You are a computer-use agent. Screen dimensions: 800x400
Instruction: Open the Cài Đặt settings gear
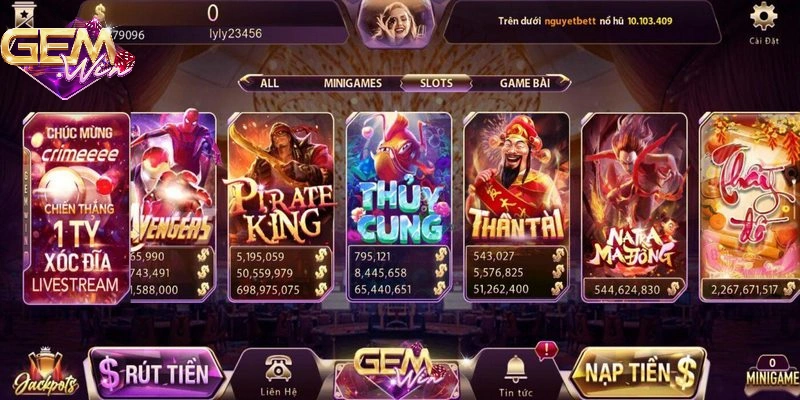click(x=764, y=22)
